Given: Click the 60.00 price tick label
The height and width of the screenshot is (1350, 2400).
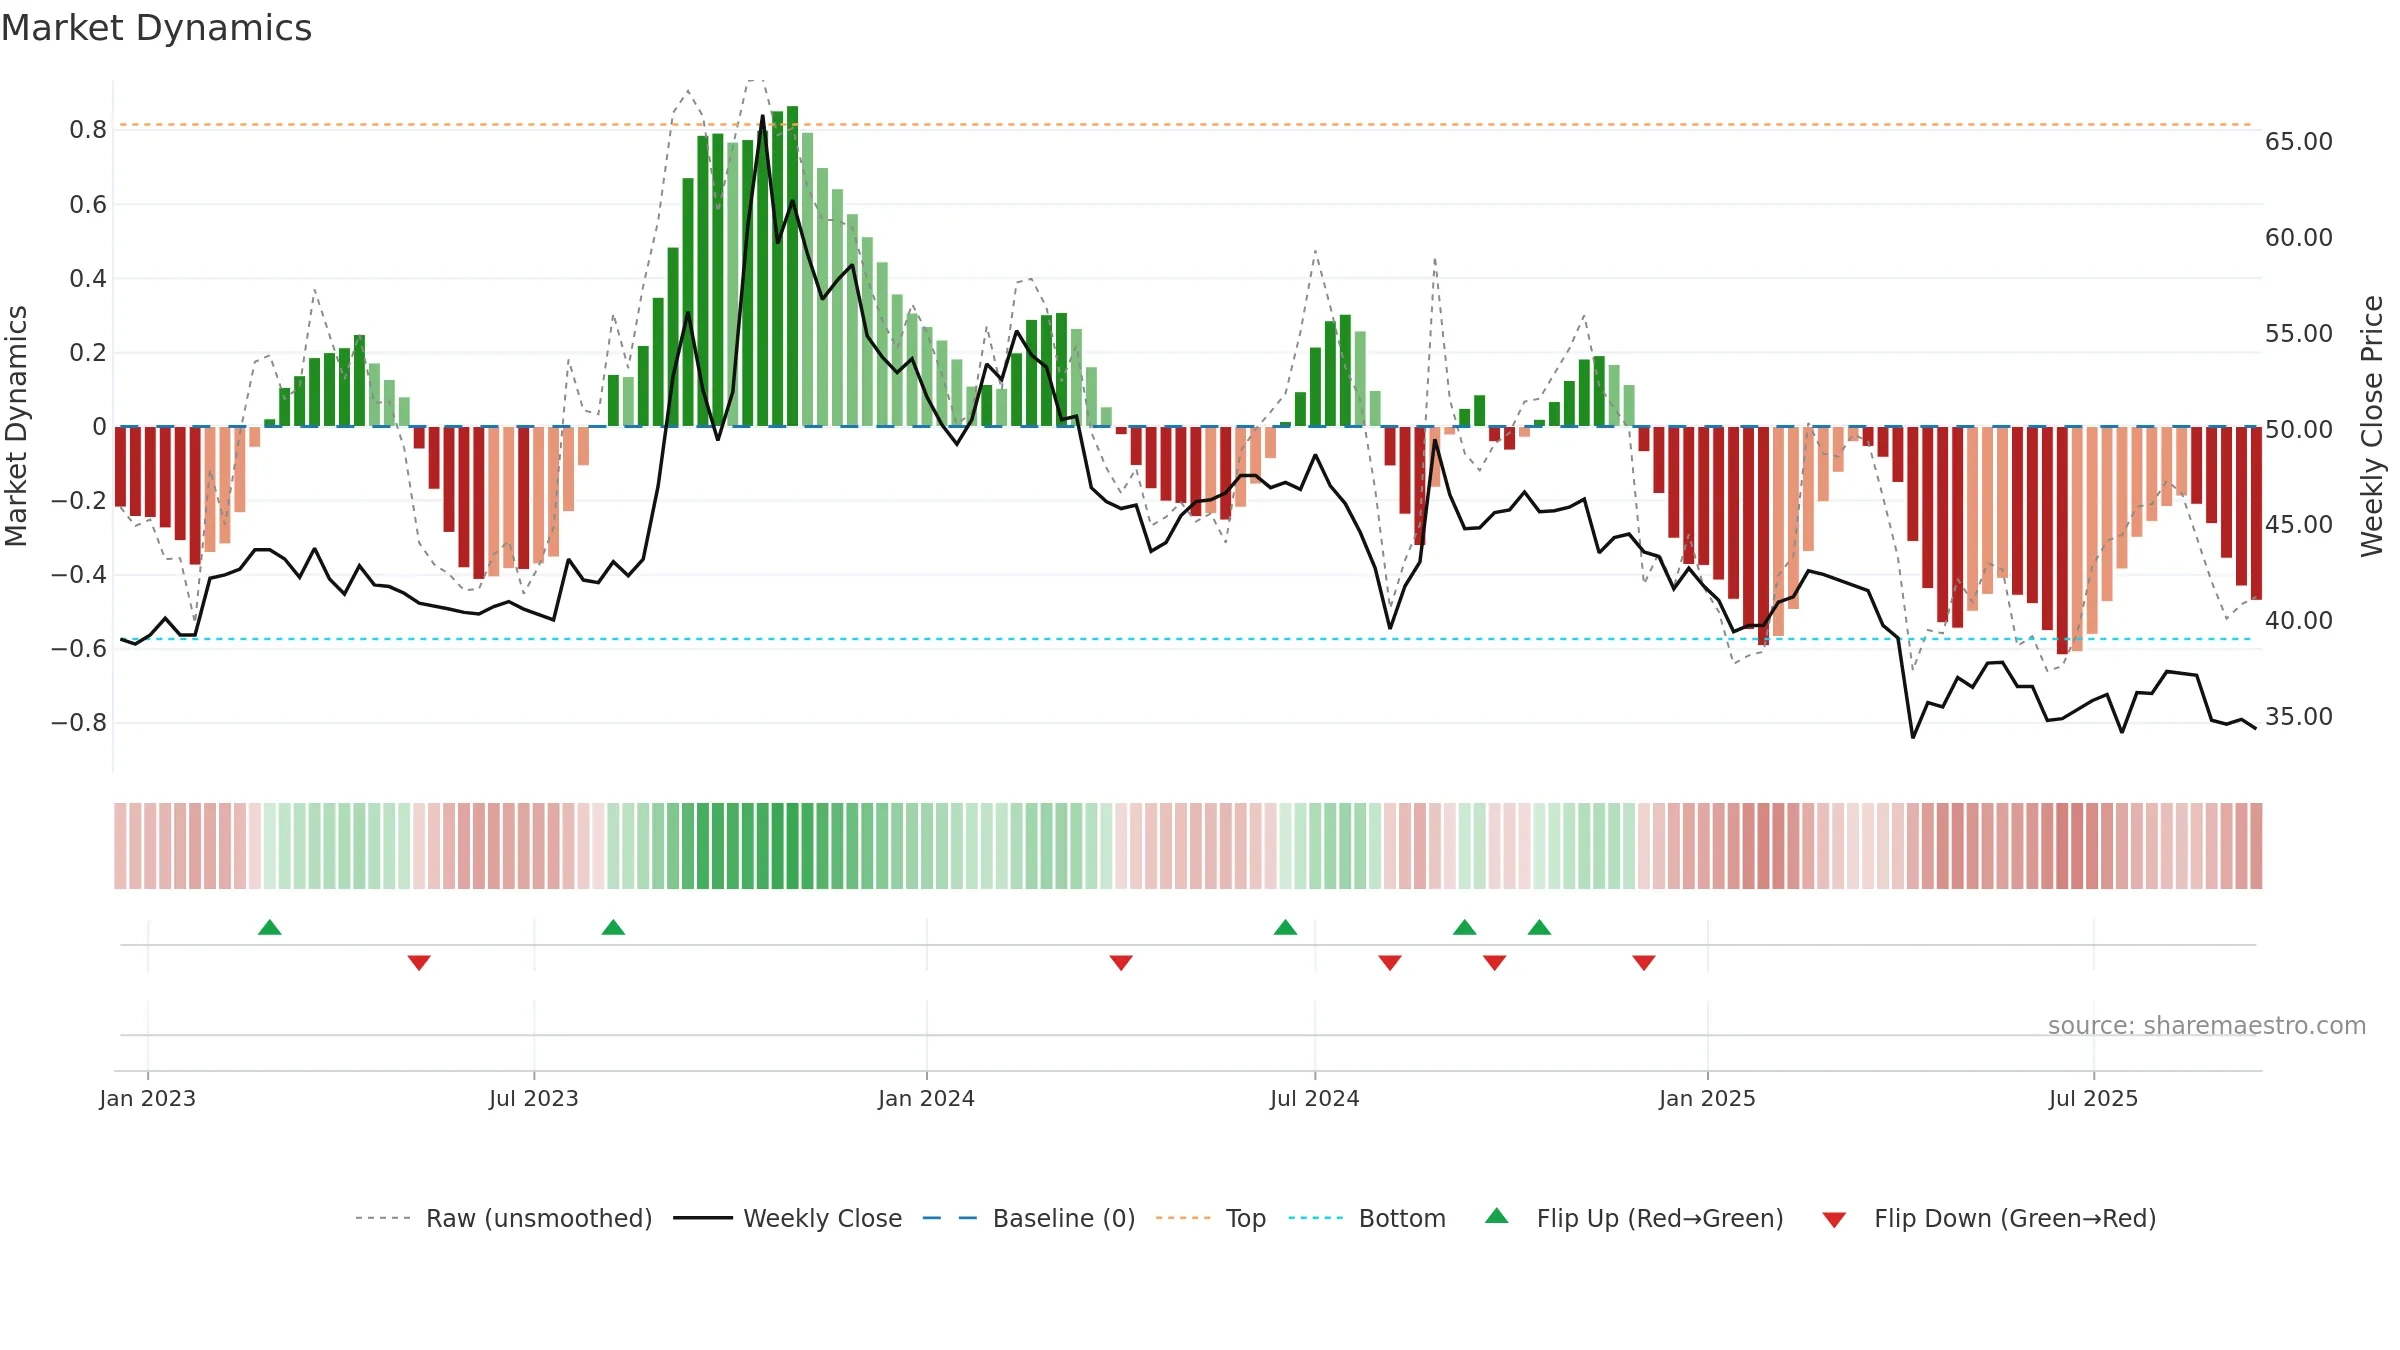Looking at the screenshot, I should tap(2299, 238).
